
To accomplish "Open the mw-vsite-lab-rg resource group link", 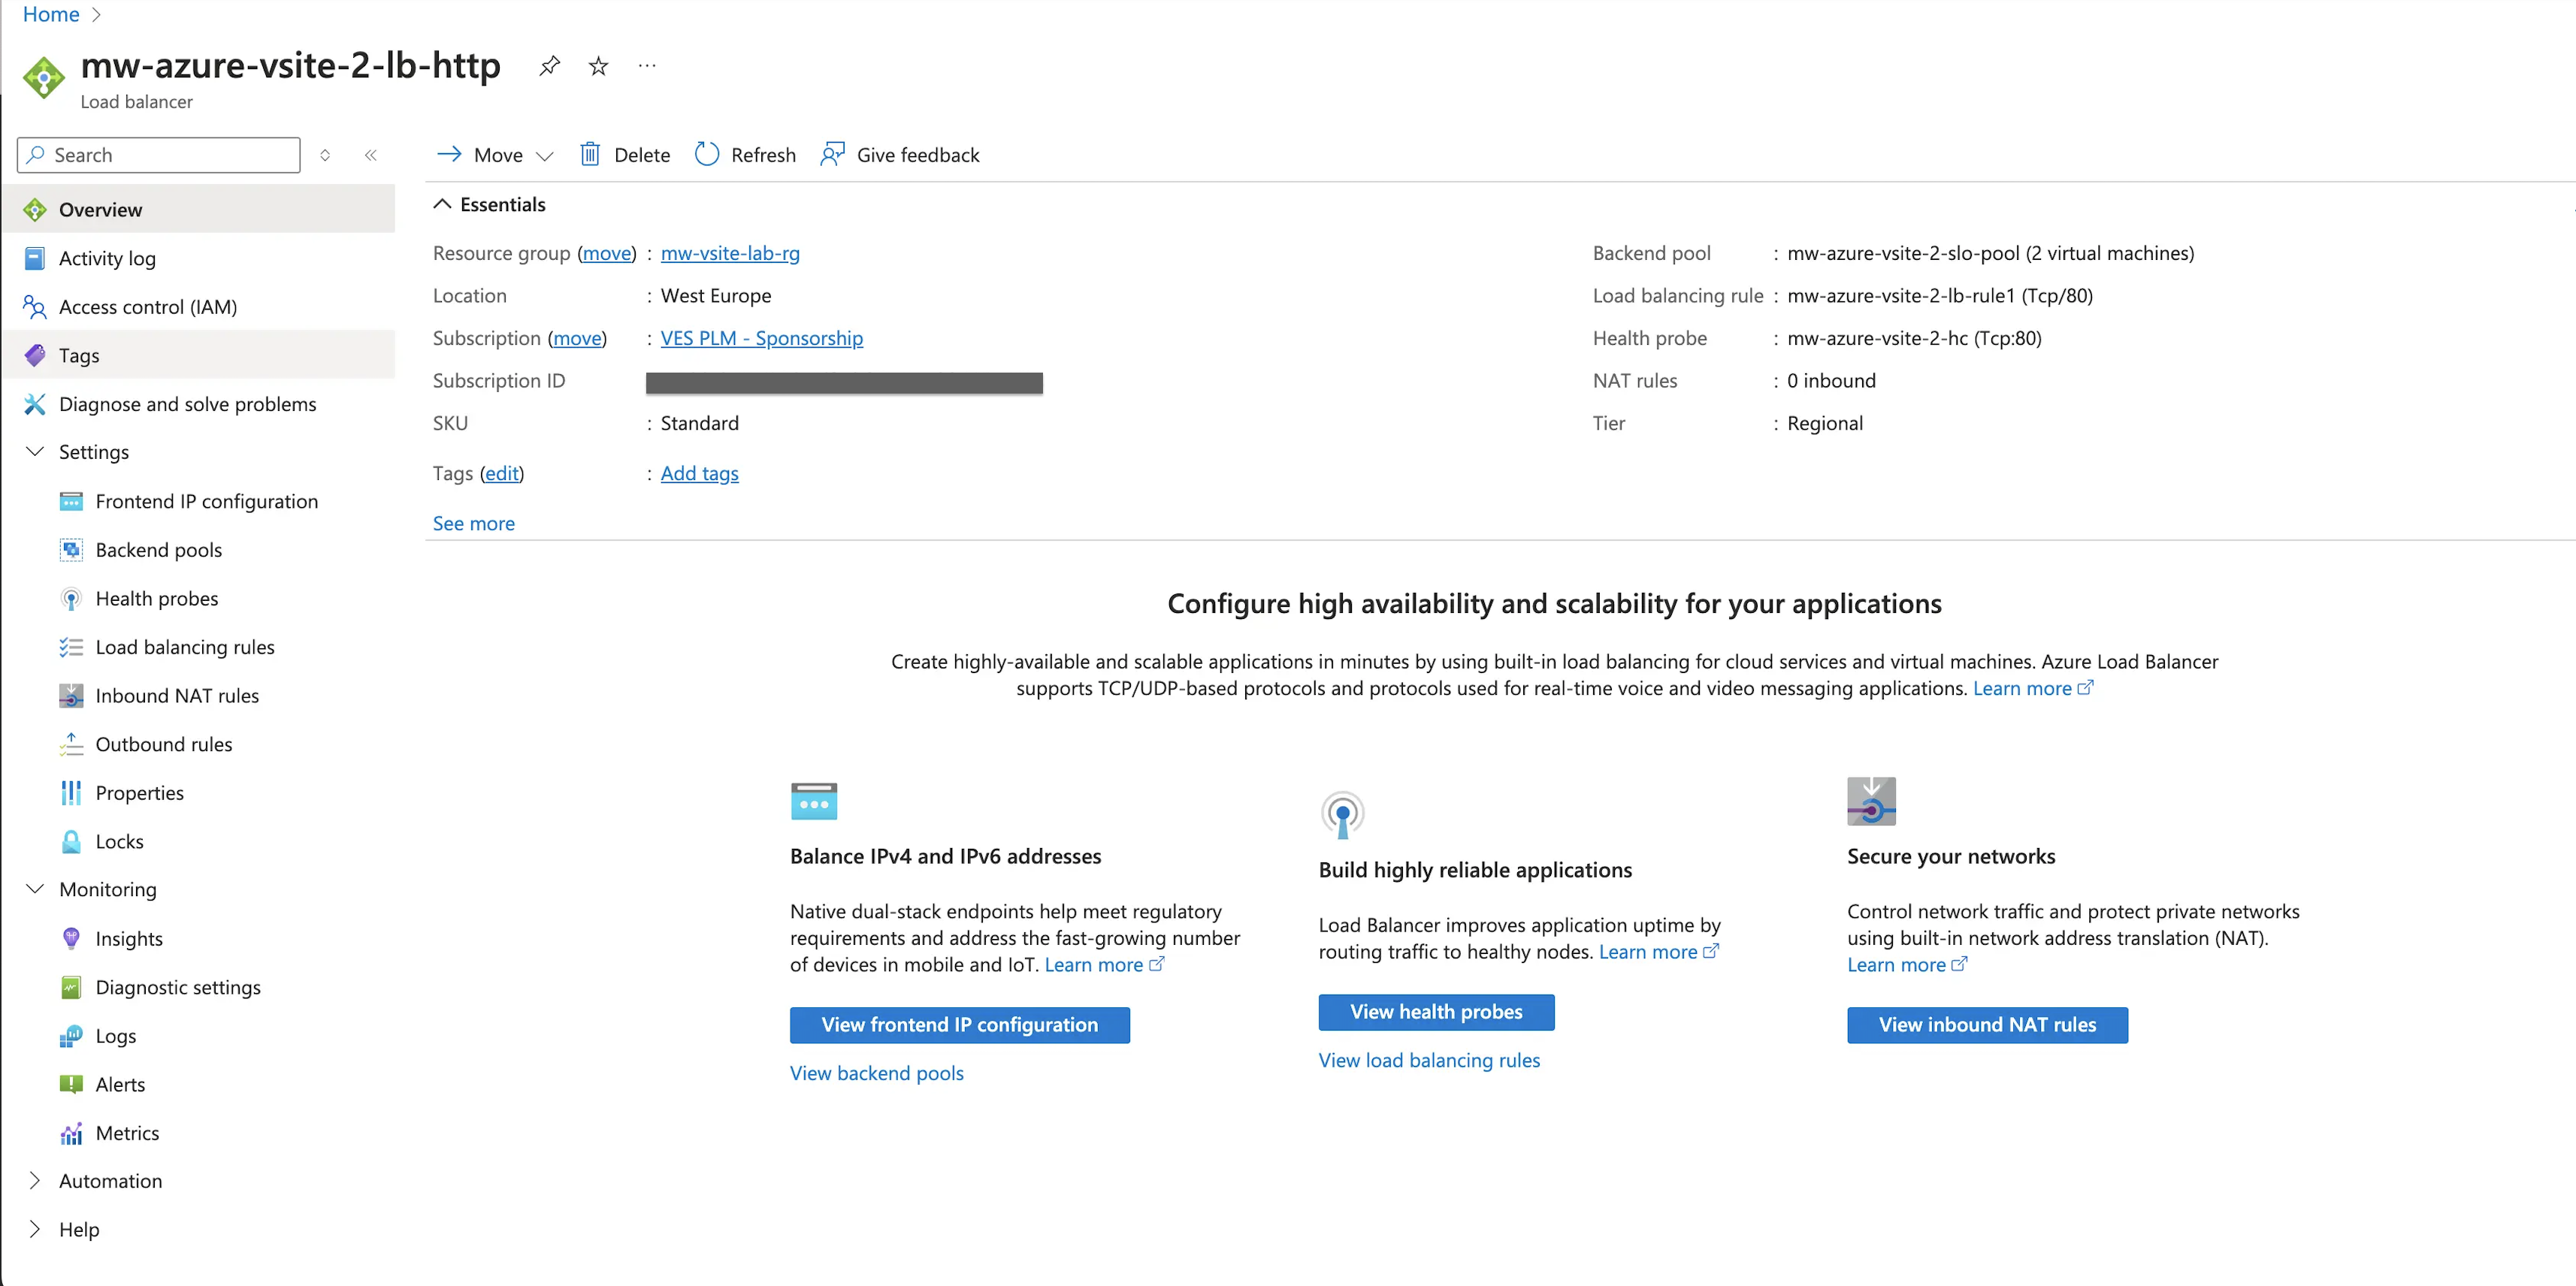I will (729, 253).
